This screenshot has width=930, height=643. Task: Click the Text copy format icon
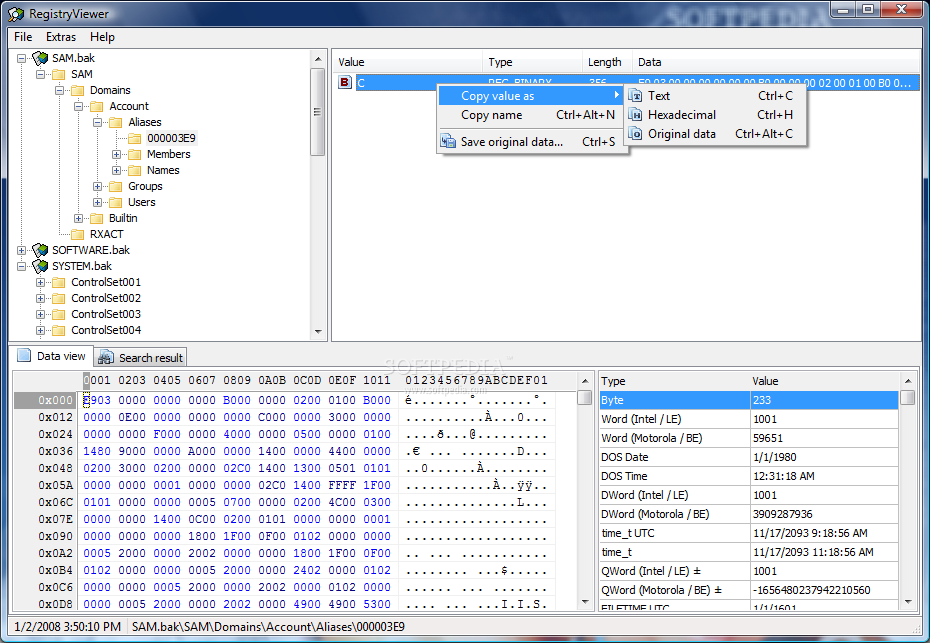tap(635, 96)
